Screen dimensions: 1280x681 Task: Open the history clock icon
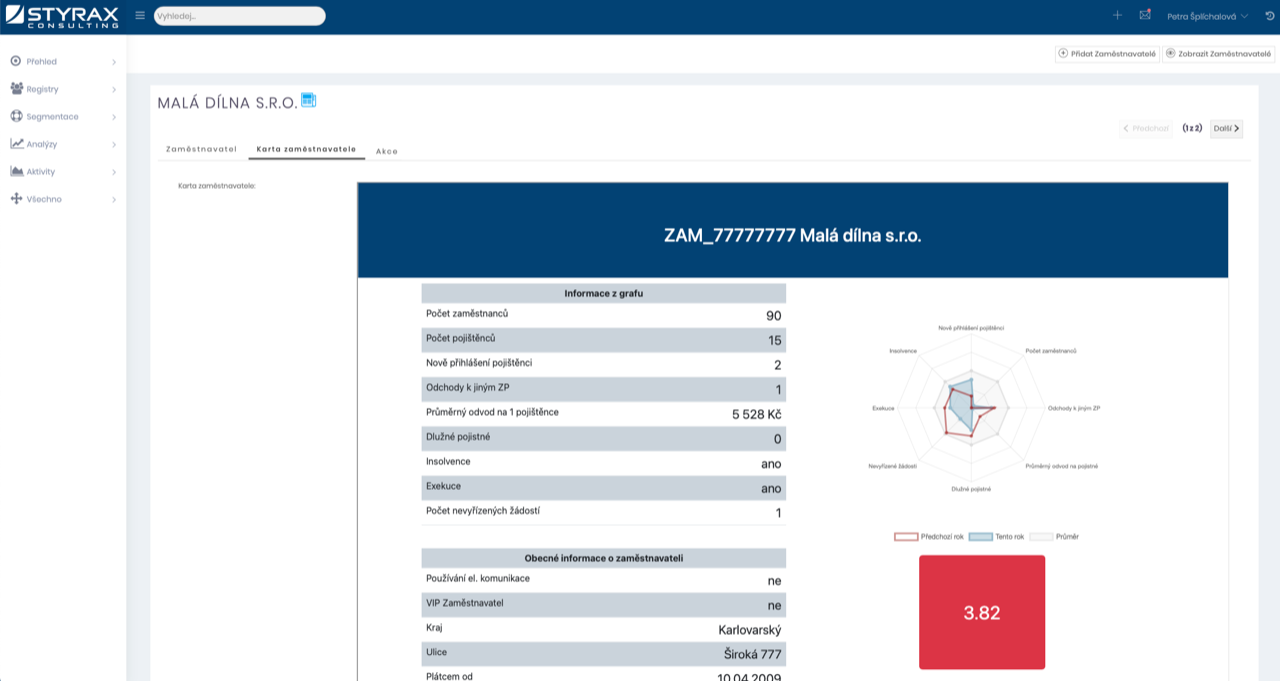[x=1270, y=16]
